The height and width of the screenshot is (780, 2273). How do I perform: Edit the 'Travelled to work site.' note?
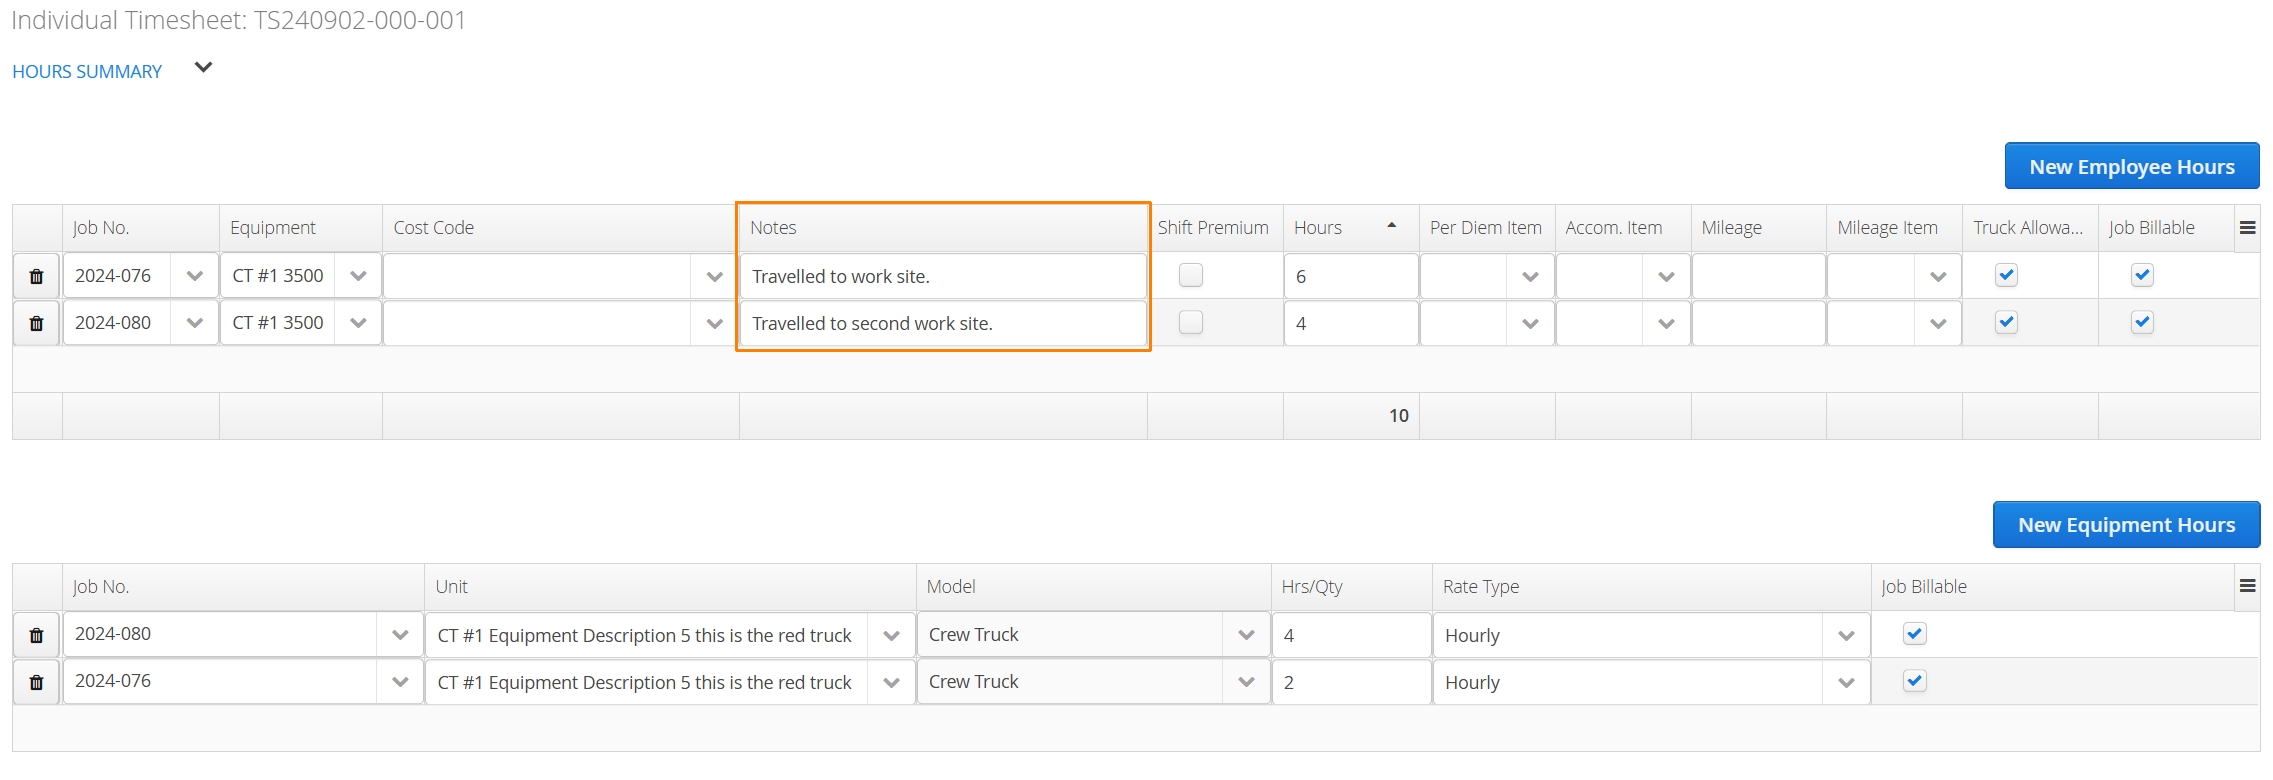click(943, 276)
